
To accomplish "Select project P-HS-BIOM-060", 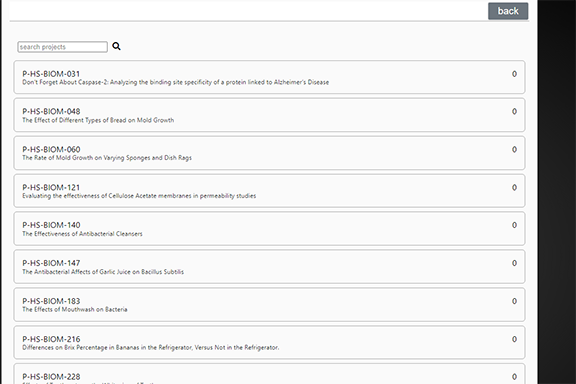I will pos(269,153).
